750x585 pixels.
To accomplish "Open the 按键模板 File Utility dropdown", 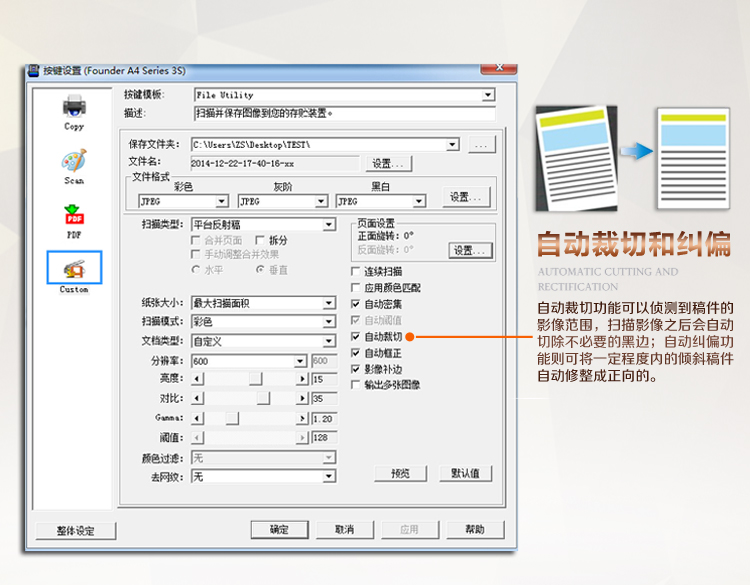I will pyautogui.click(x=488, y=95).
